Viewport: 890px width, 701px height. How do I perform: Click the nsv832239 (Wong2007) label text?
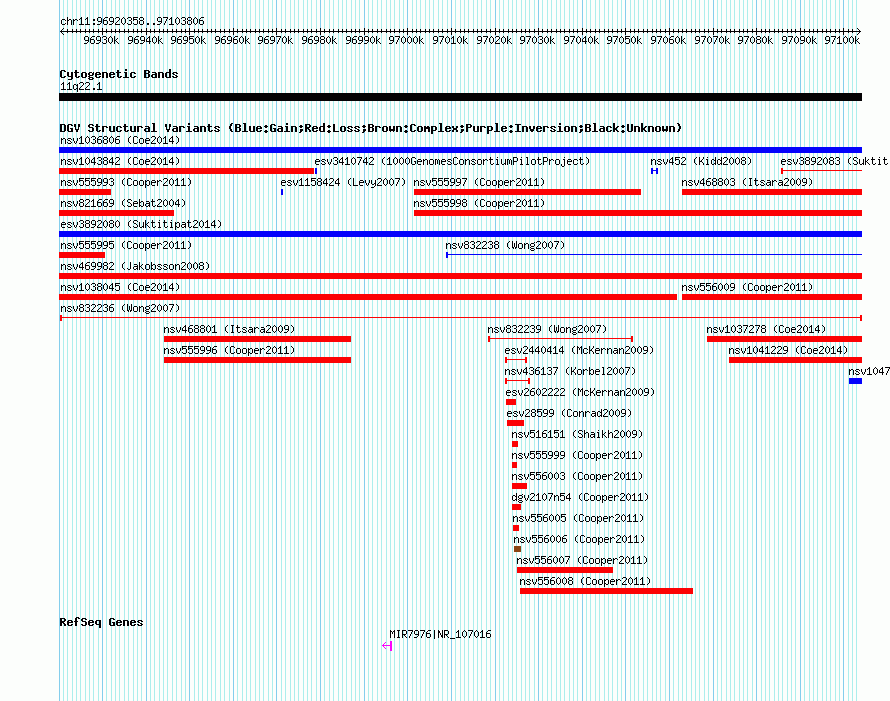(547, 329)
